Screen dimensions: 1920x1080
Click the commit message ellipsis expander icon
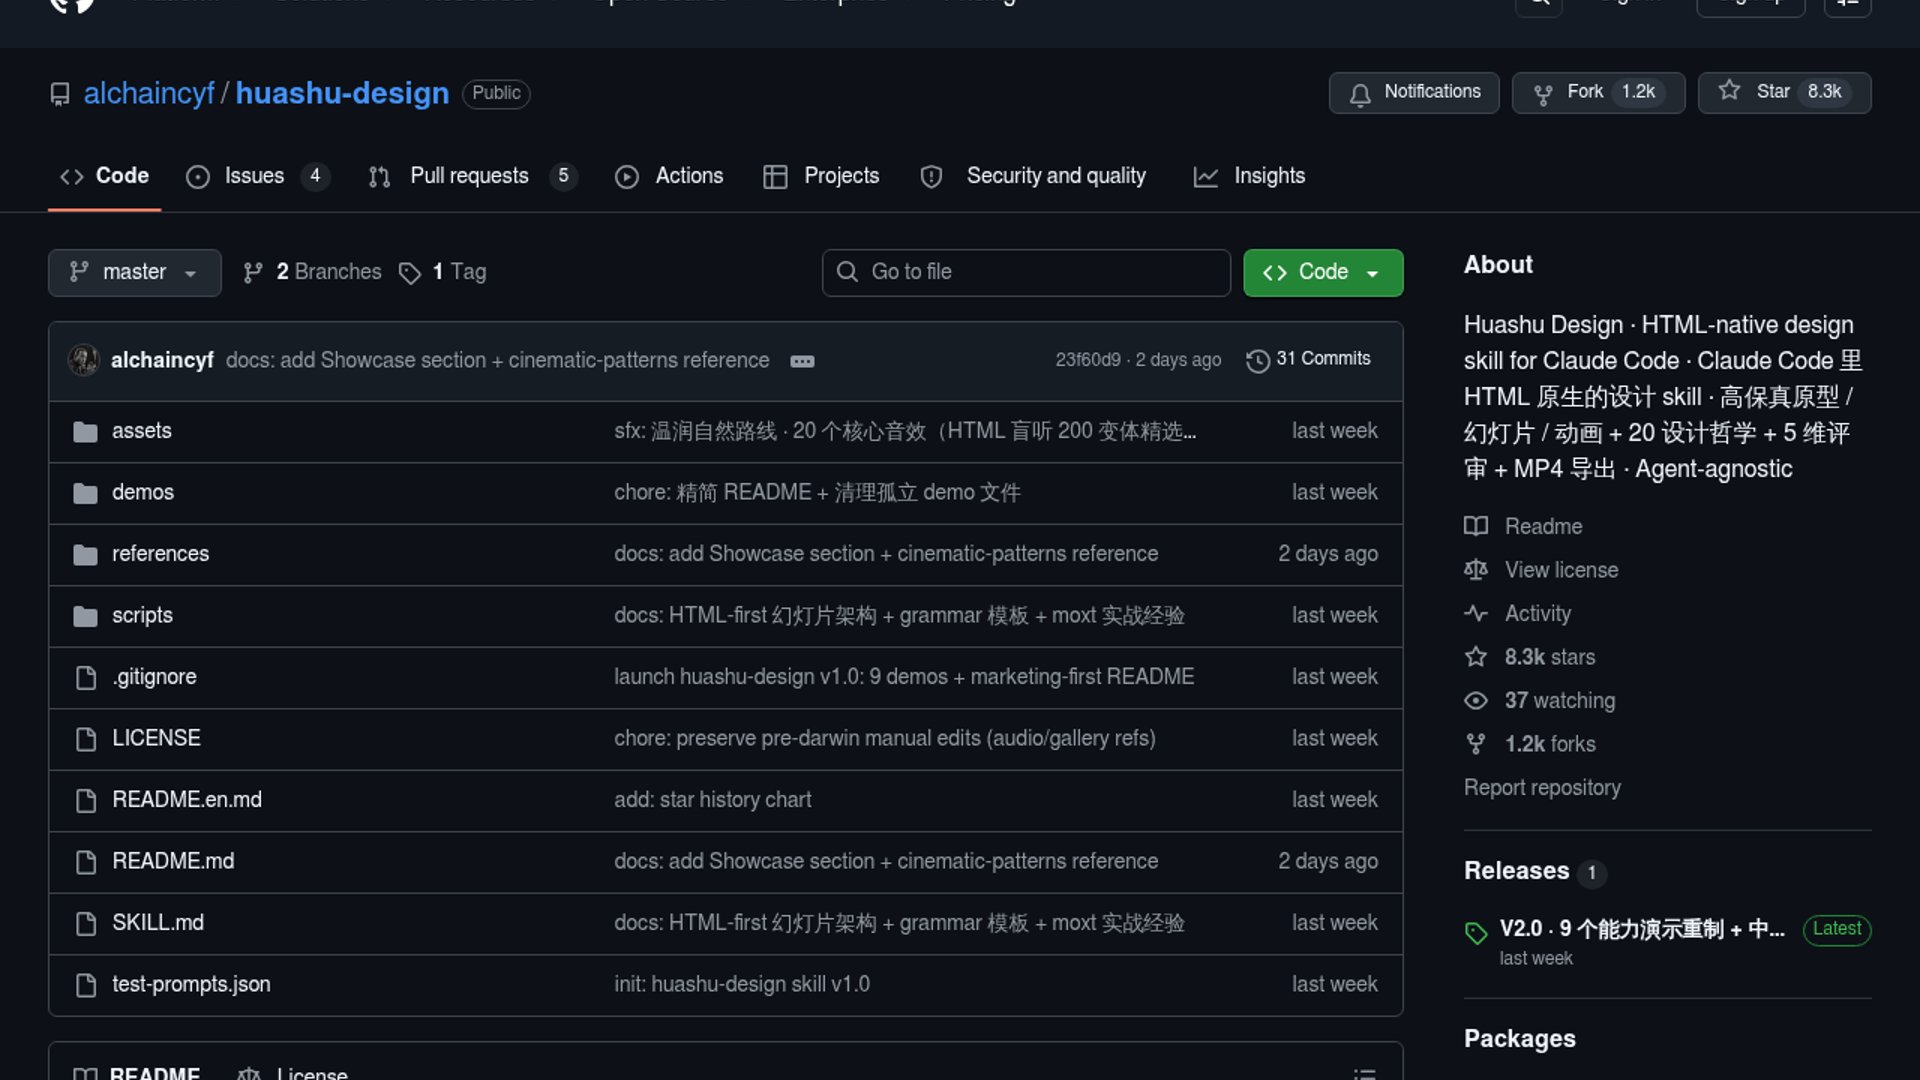[802, 361]
